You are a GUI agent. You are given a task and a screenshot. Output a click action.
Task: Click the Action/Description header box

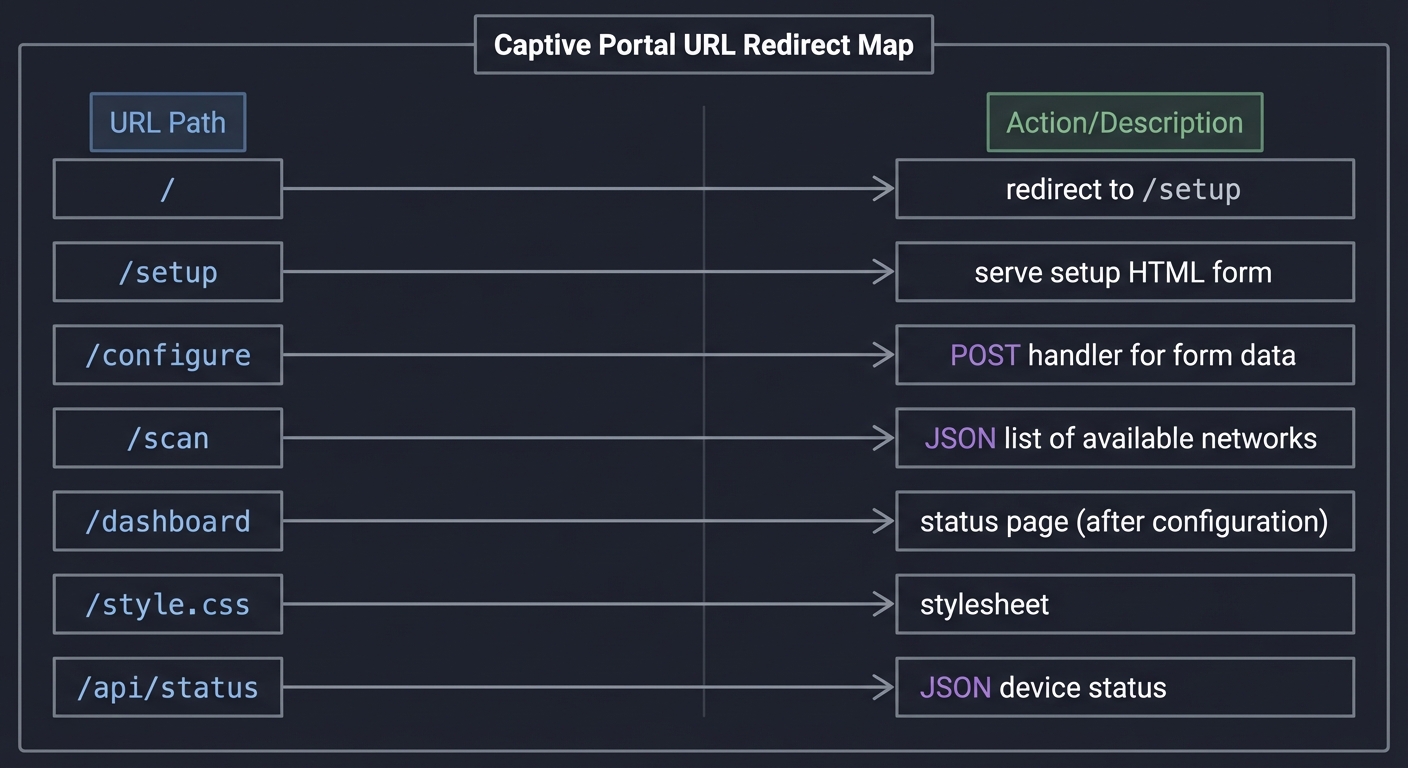[x=1124, y=122]
